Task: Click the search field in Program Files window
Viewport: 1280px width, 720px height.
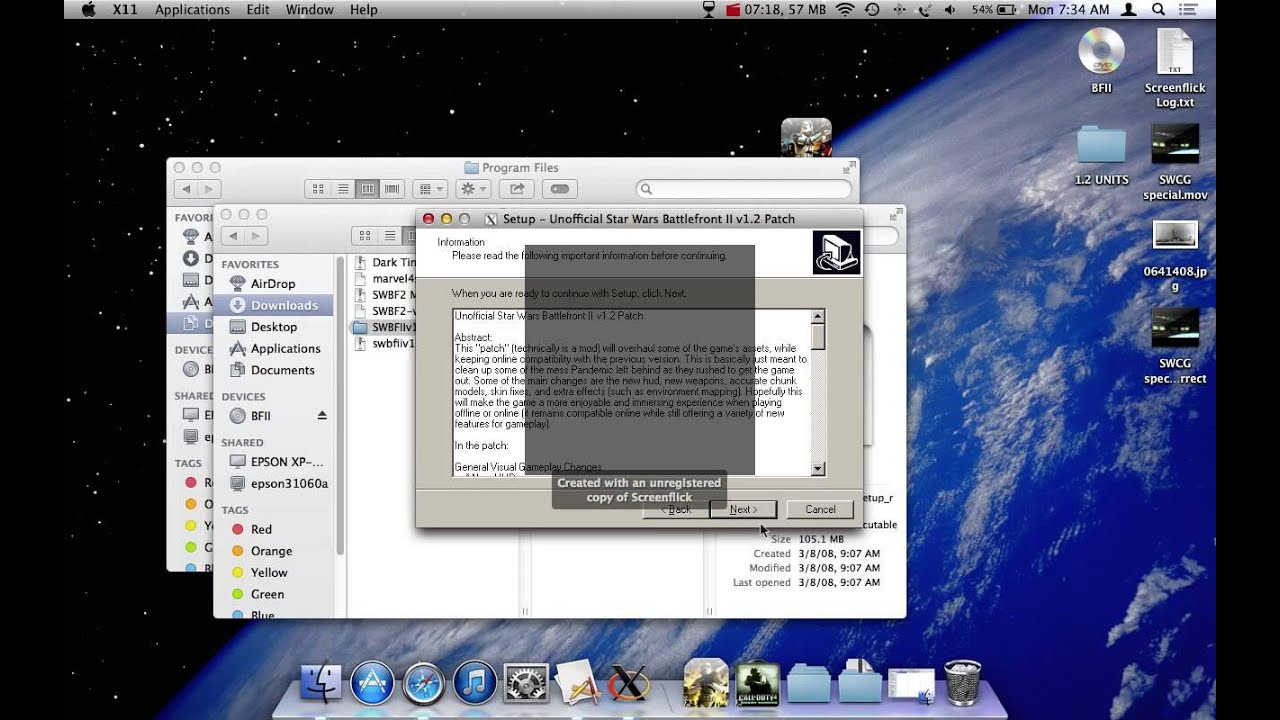Action: click(x=744, y=188)
